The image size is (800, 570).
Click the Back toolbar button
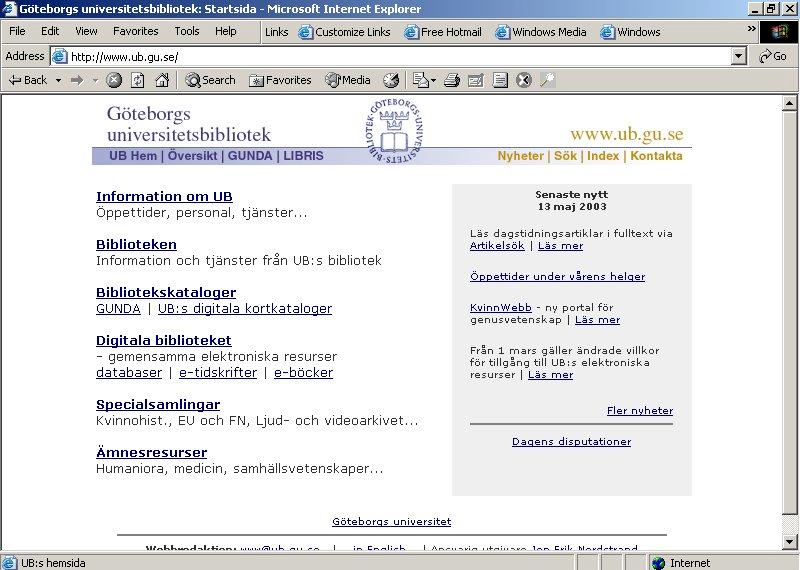[28, 80]
